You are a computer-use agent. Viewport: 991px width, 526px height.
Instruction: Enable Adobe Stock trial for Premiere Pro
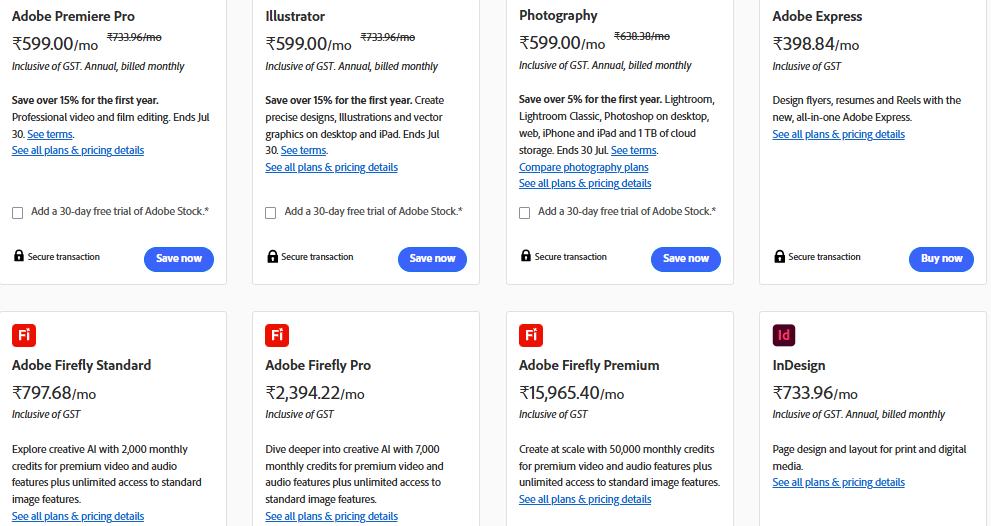pyautogui.click(x=18, y=213)
